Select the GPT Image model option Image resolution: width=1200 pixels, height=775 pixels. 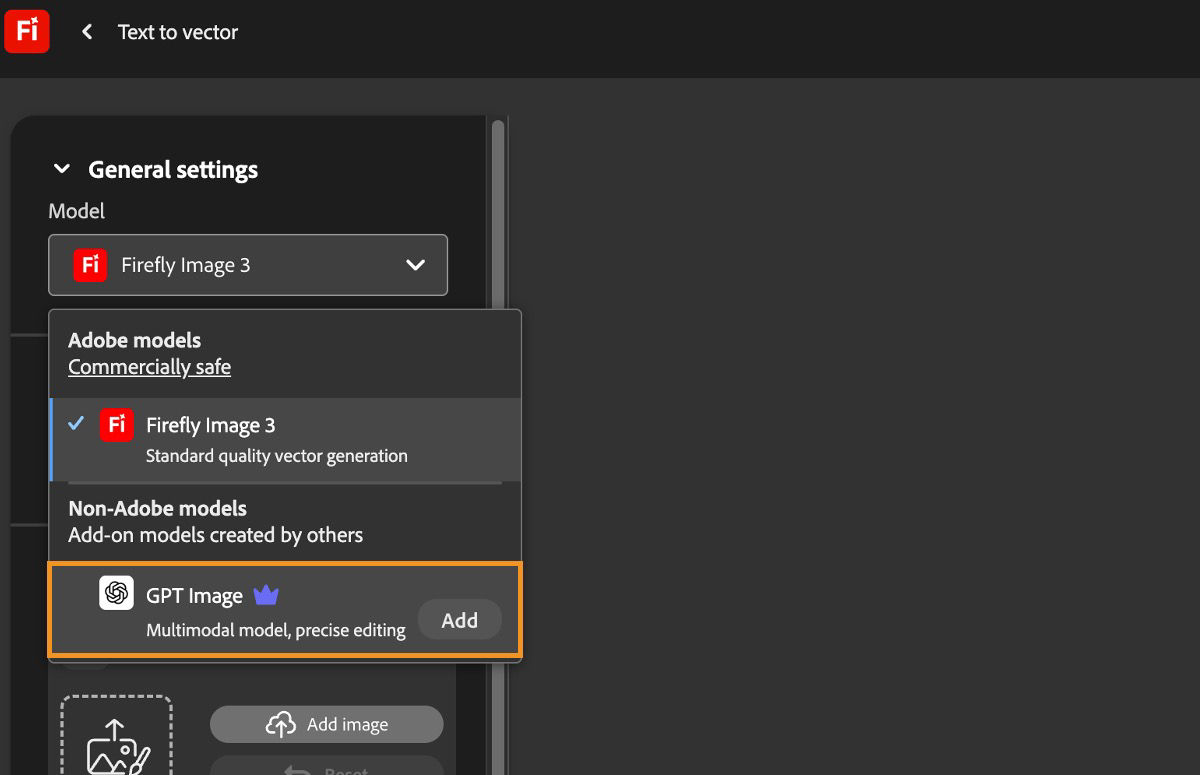tap(285, 610)
